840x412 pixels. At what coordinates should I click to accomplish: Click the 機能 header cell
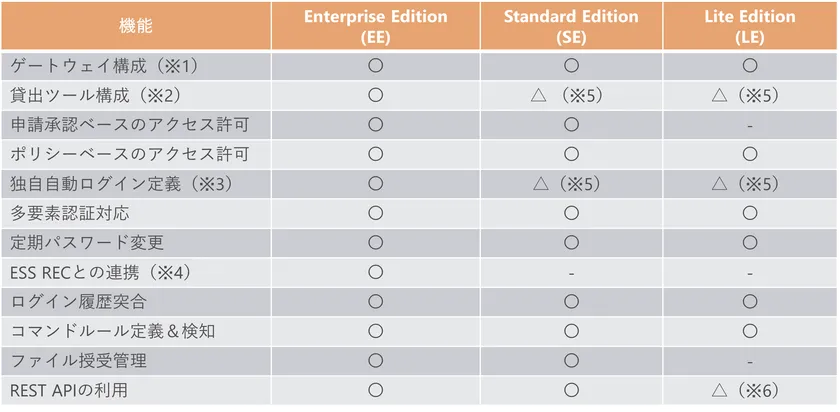(x=137, y=26)
